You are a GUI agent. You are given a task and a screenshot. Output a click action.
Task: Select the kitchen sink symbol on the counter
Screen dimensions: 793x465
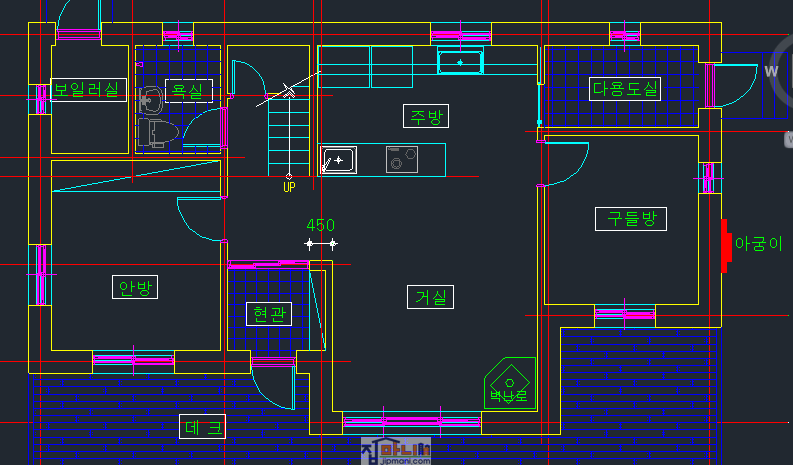tap(338, 160)
